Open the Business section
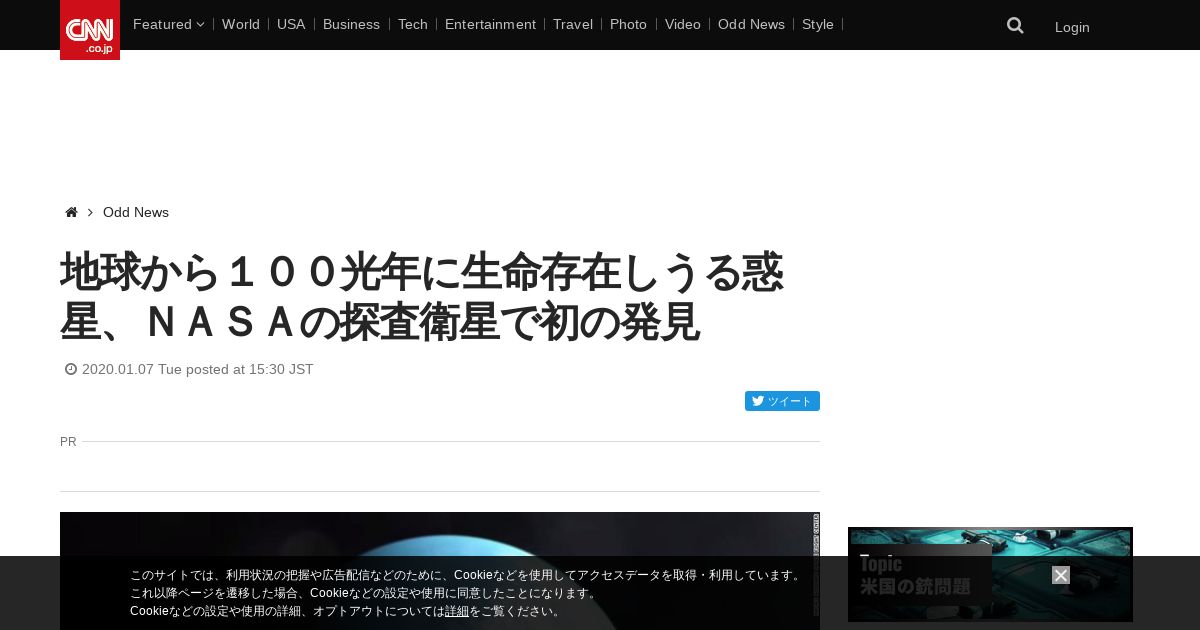Viewport: 1200px width, 630px height. pyautogui.click(x=351, y=24)
